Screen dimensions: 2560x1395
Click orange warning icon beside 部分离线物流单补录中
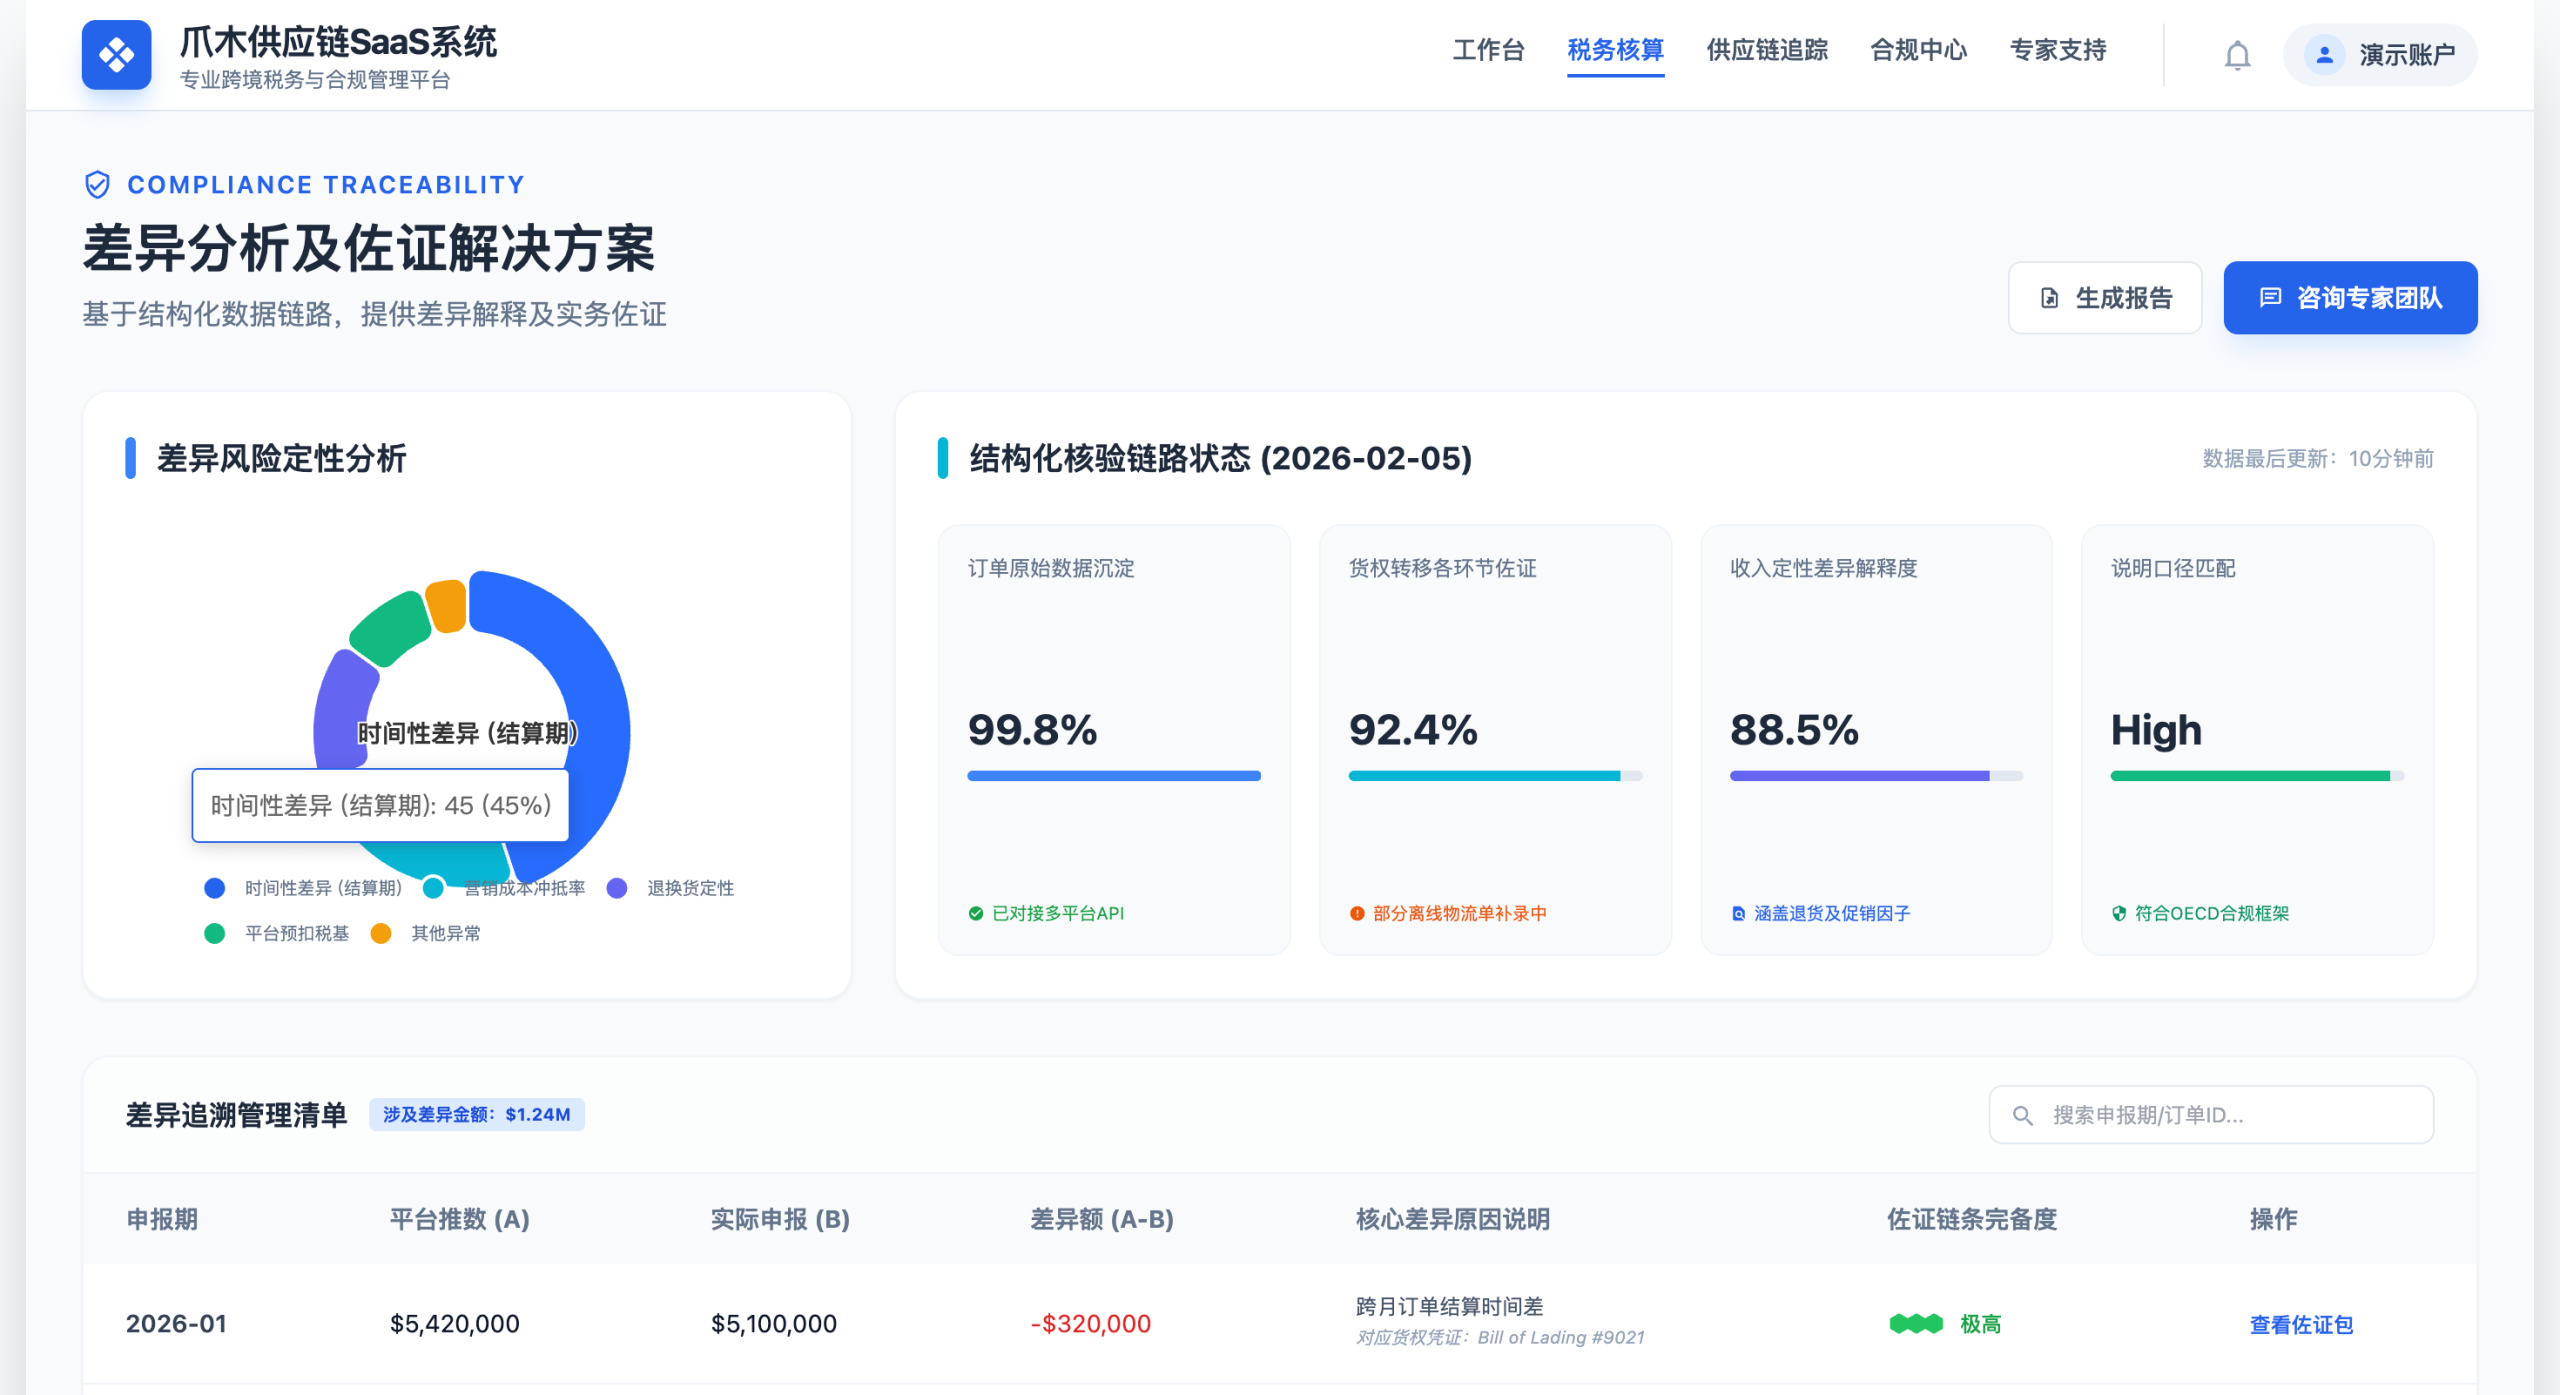tap(1357, 913)
